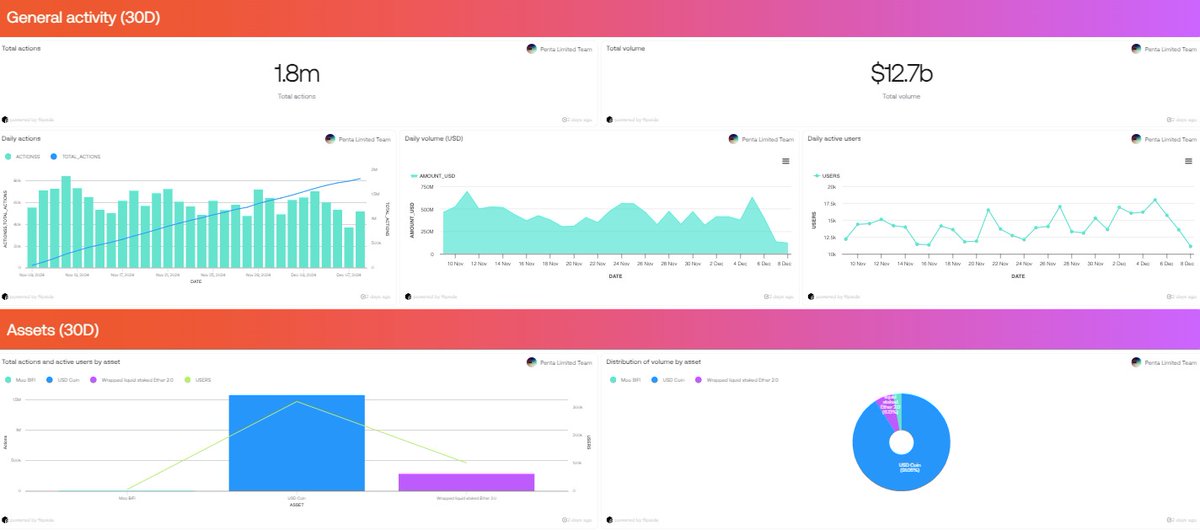This screenshot has width=1200, height=530.
Task: Click Penta Limited Team avatar on Total actions card
Action: 532,49
